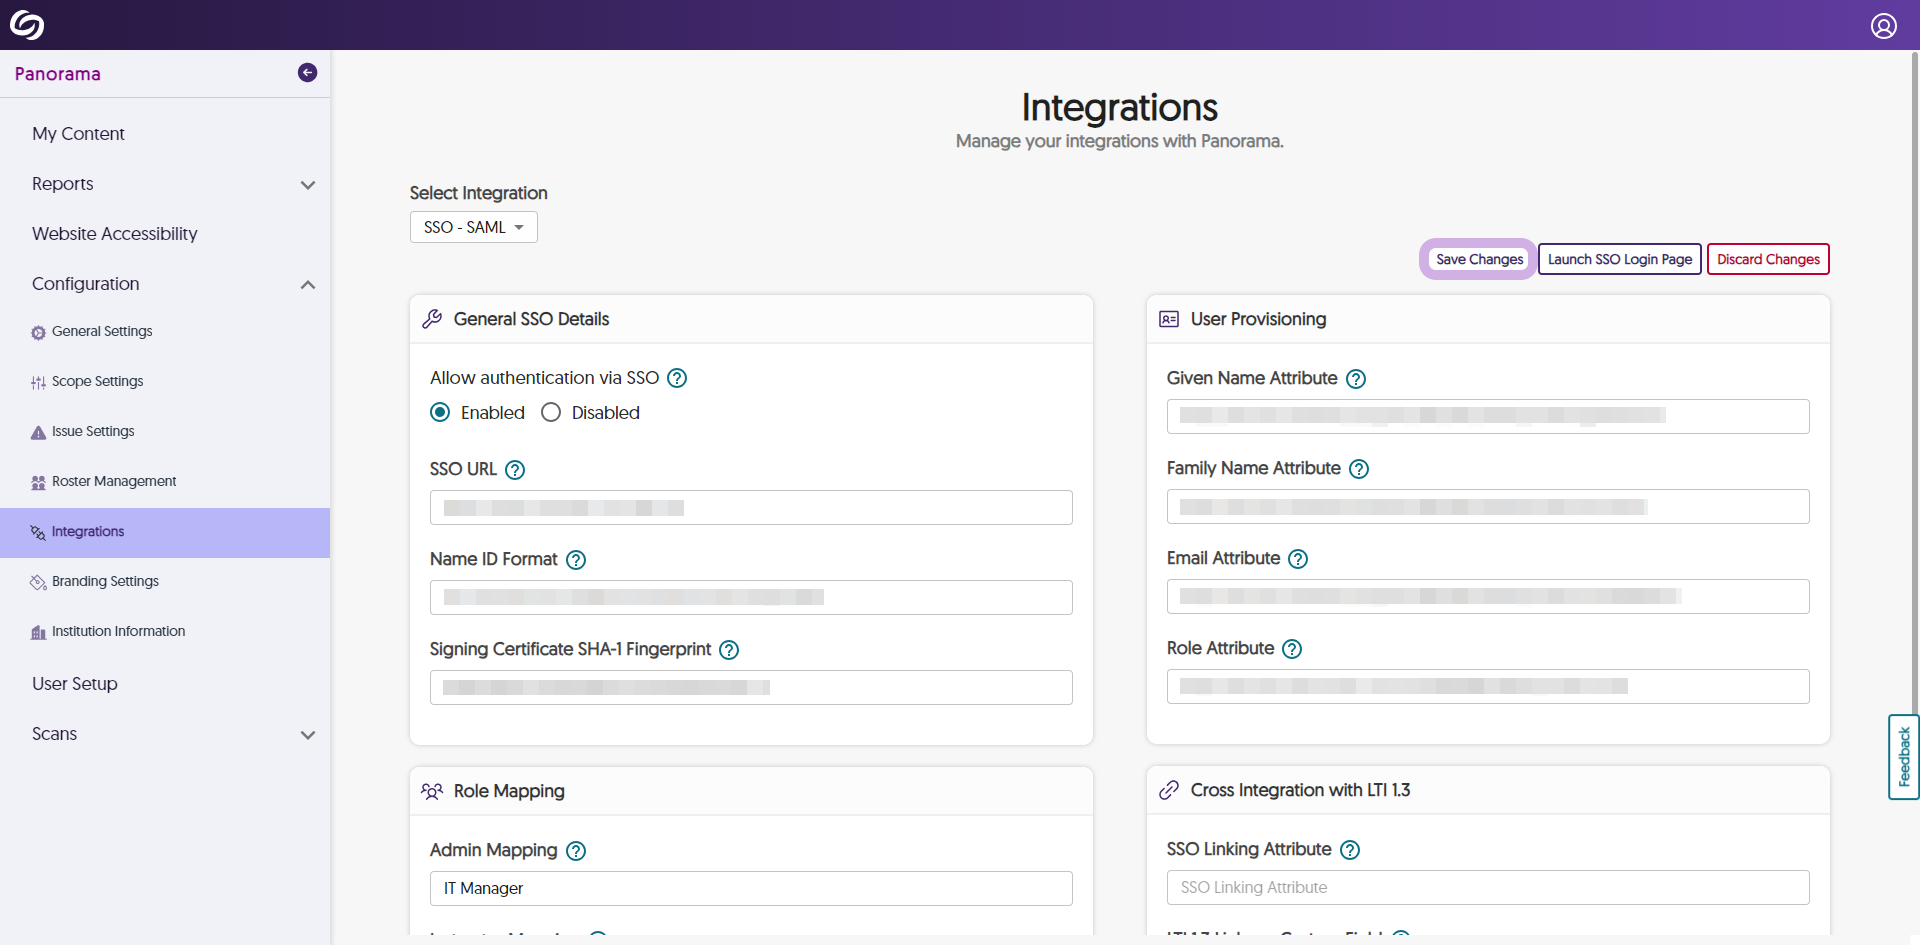Open the SSO - SAML integration dropdown
Screen dimensions: 1920x945
pyautogui.click(x=473, y=227)
